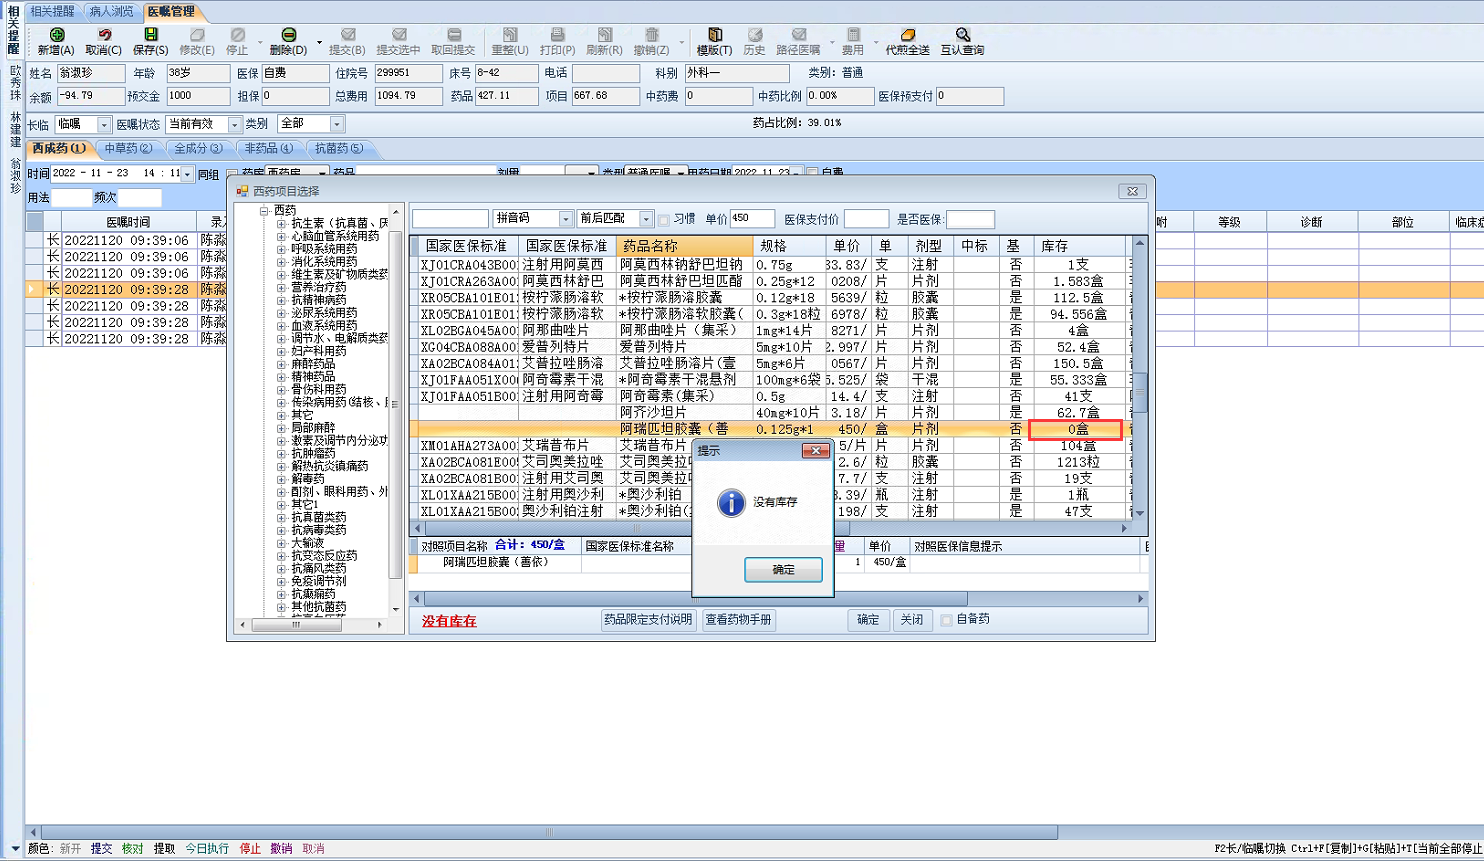The height and width of the screenshot is (861, 1484).
Task: Switch to the 病人浏览 tab
Action: tap(111, 12)
